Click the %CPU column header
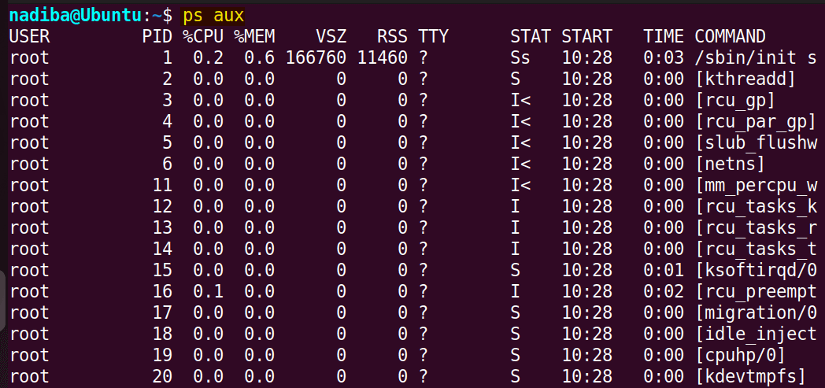825x388 pixels. (203, 36)
